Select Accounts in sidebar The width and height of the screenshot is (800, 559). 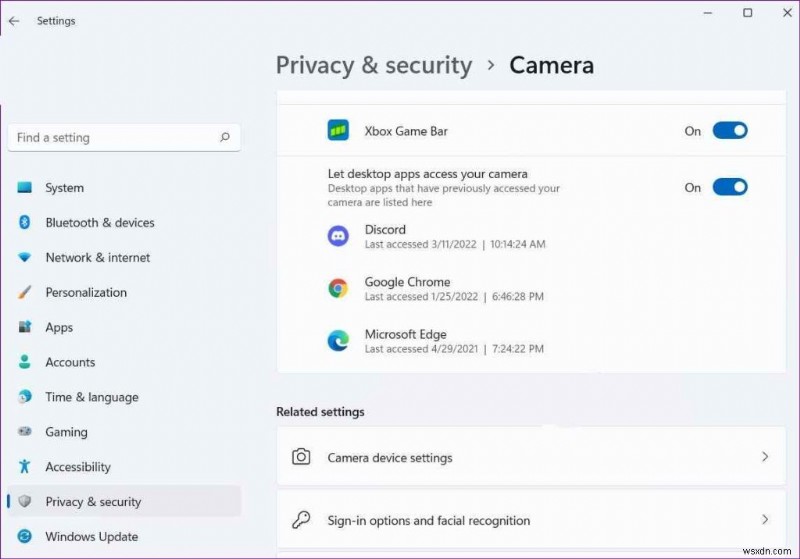pyautogui.click(x=124, y=362)
